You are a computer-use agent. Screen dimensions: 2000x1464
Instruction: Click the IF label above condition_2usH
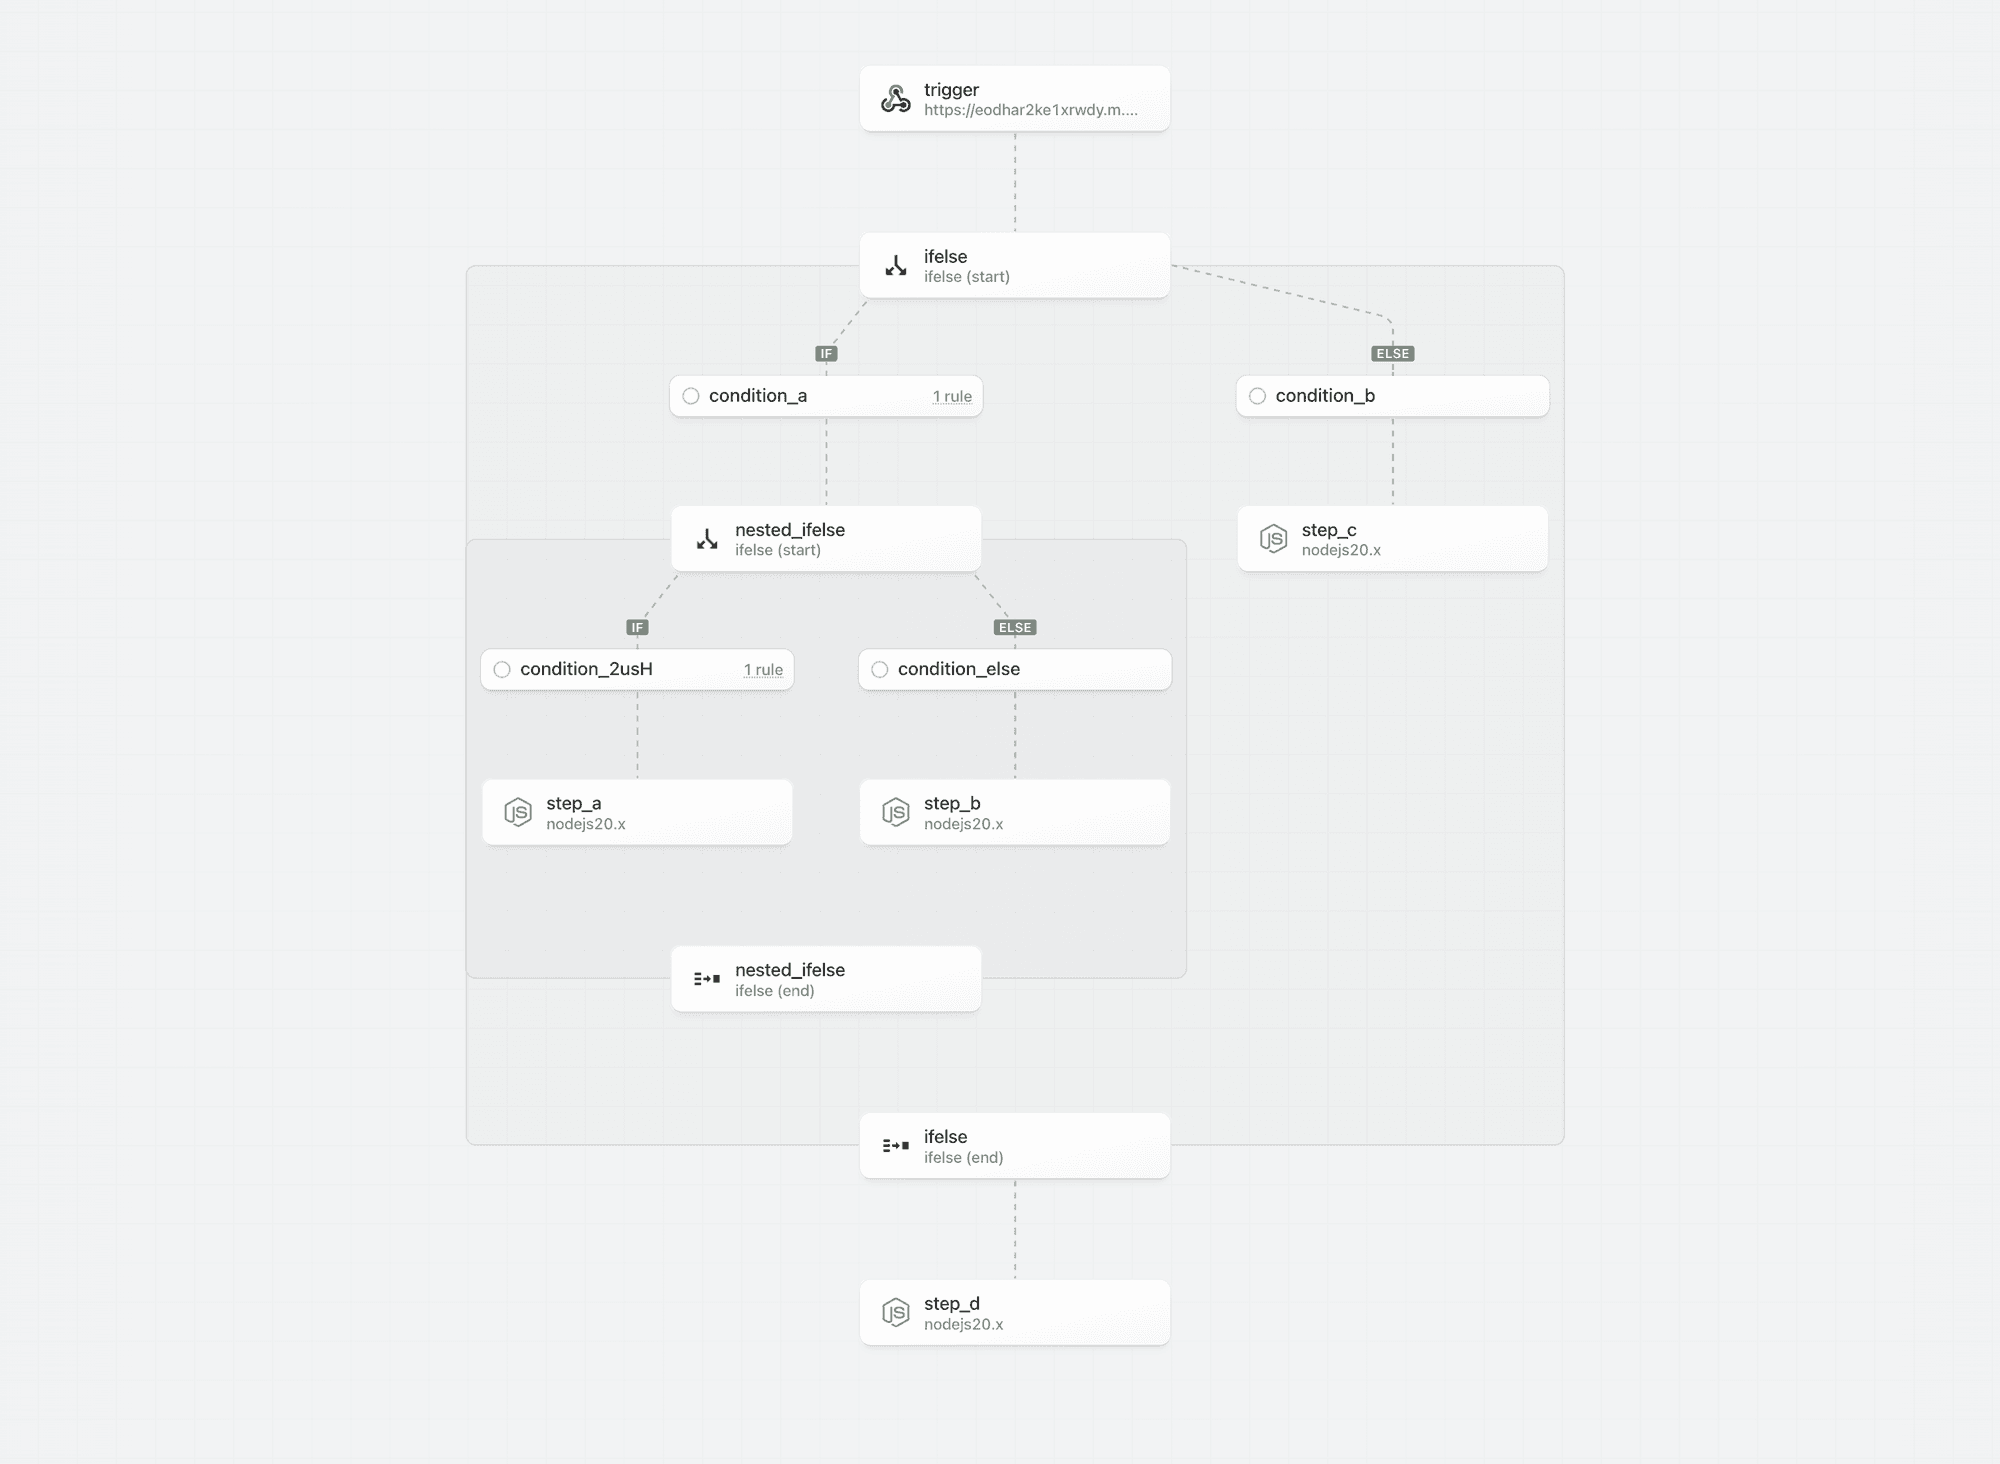[637, 628]
